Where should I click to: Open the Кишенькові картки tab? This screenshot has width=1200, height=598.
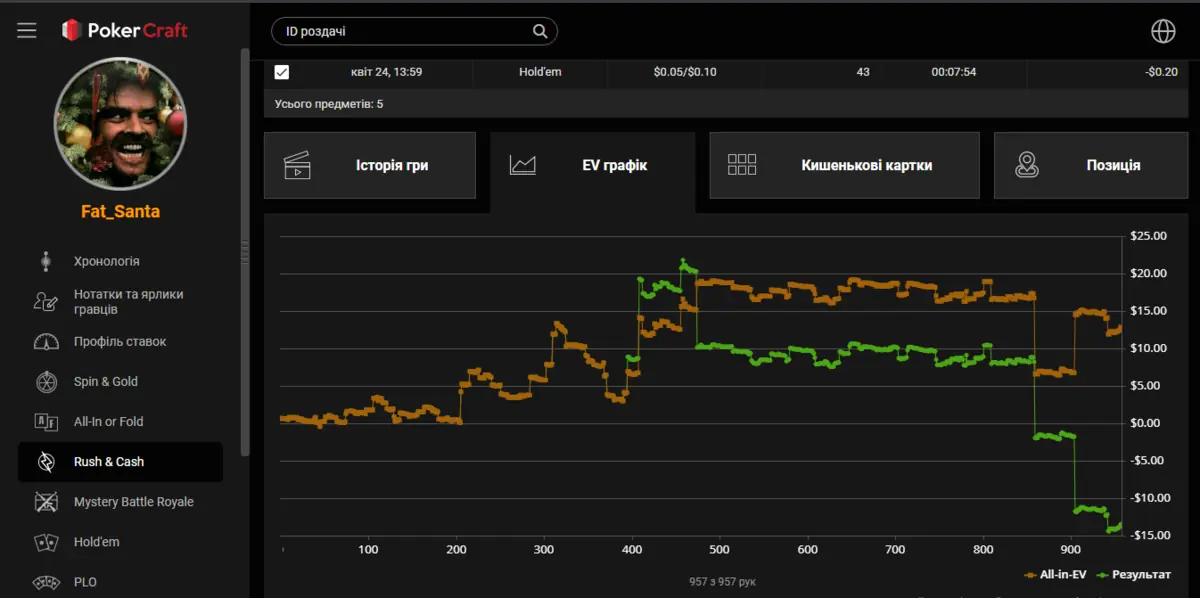click(844, 165)
